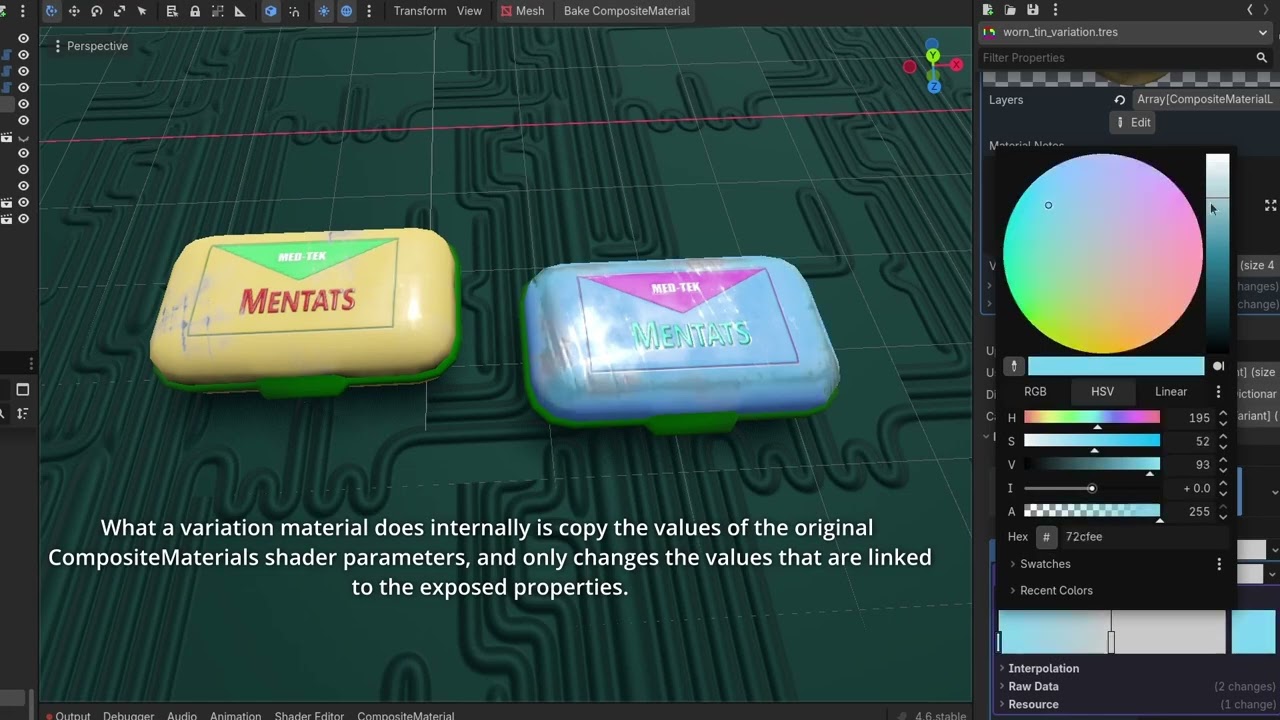This screenshot has width=1280, height=720.
Task: Select the Ruler mode tool
Action: click(240, 11)
